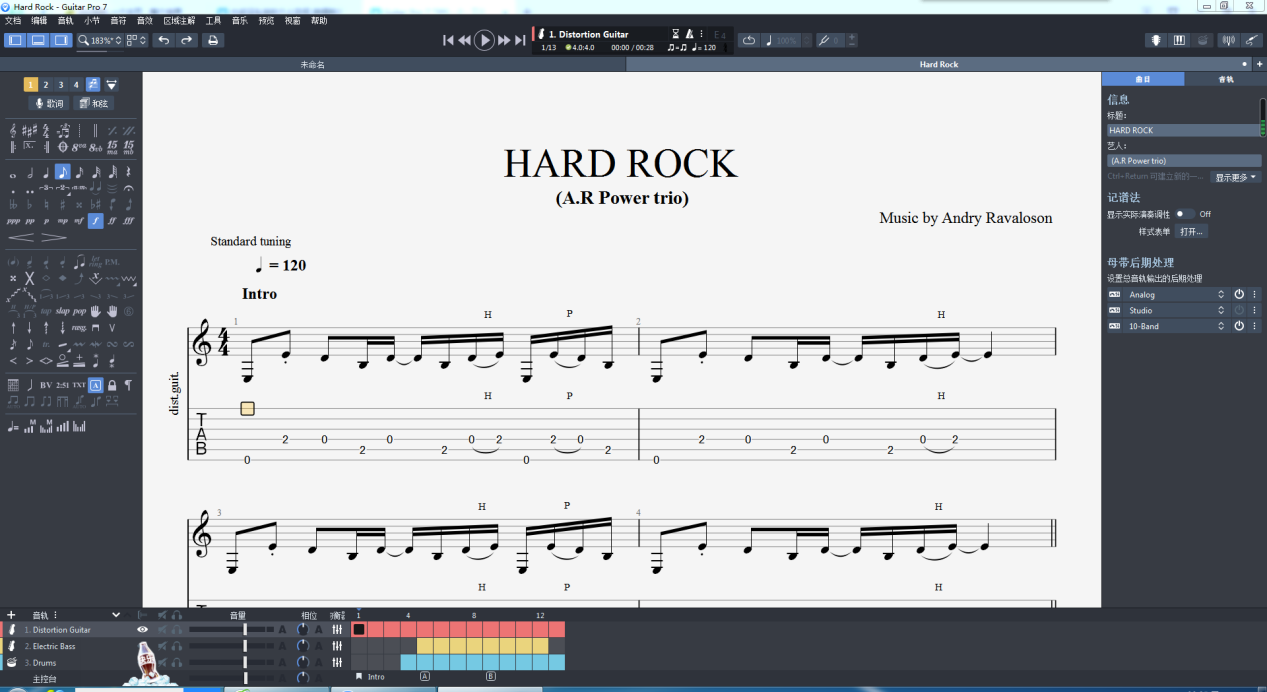Open the zoom level 183% dropdown

[100, 40]
